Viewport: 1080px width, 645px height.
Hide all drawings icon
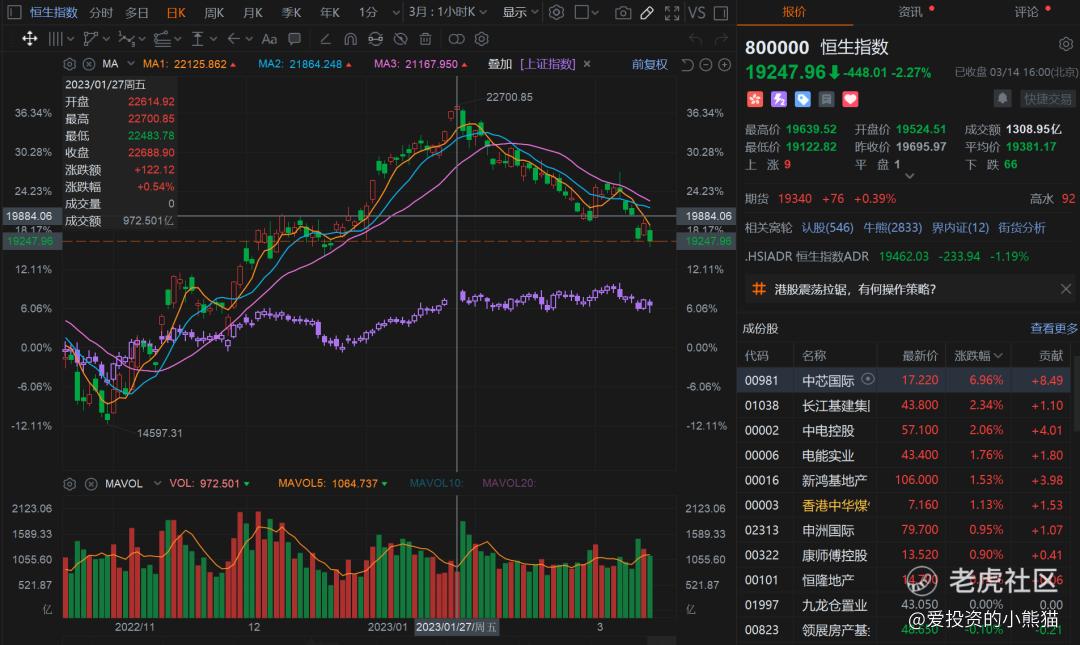click(400, 39)
